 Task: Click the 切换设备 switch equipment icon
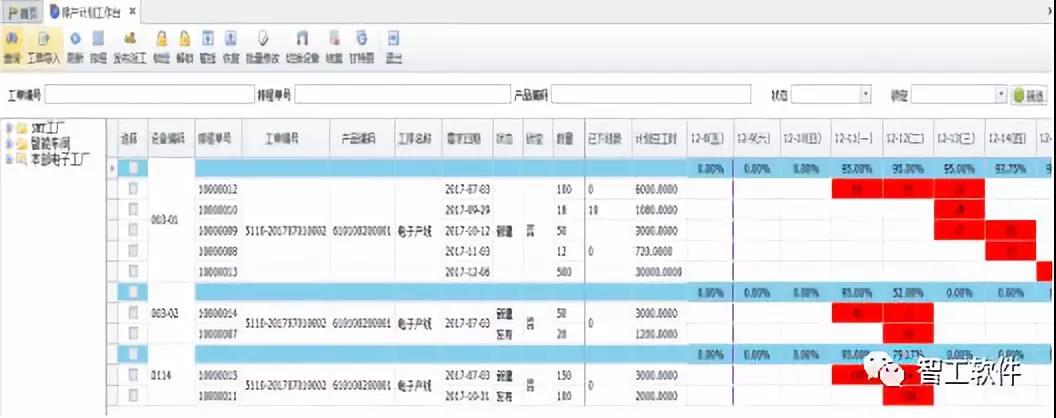301,45
